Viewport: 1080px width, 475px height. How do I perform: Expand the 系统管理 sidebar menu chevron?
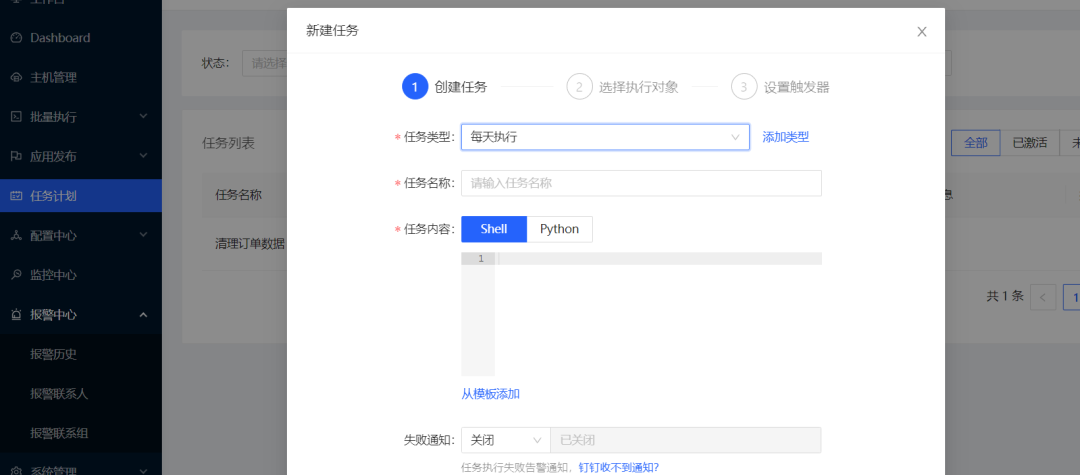143,471
